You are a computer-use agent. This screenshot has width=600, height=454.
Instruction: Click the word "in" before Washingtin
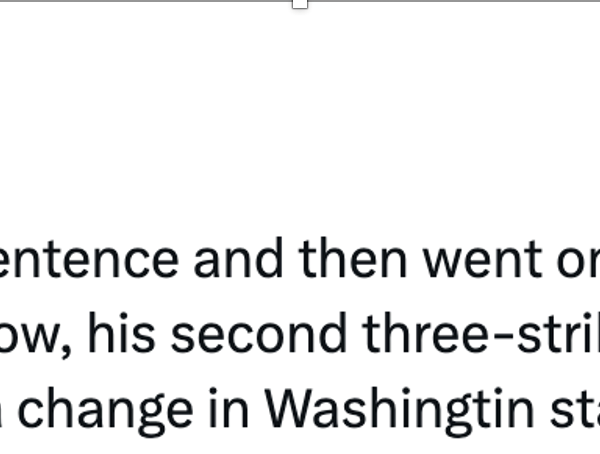(x=229, y=408)
